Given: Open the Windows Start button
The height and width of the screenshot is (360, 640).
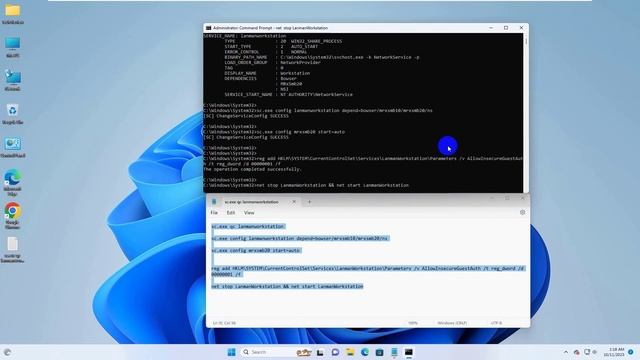Looking at the screenshot, I should pos(231,352).
